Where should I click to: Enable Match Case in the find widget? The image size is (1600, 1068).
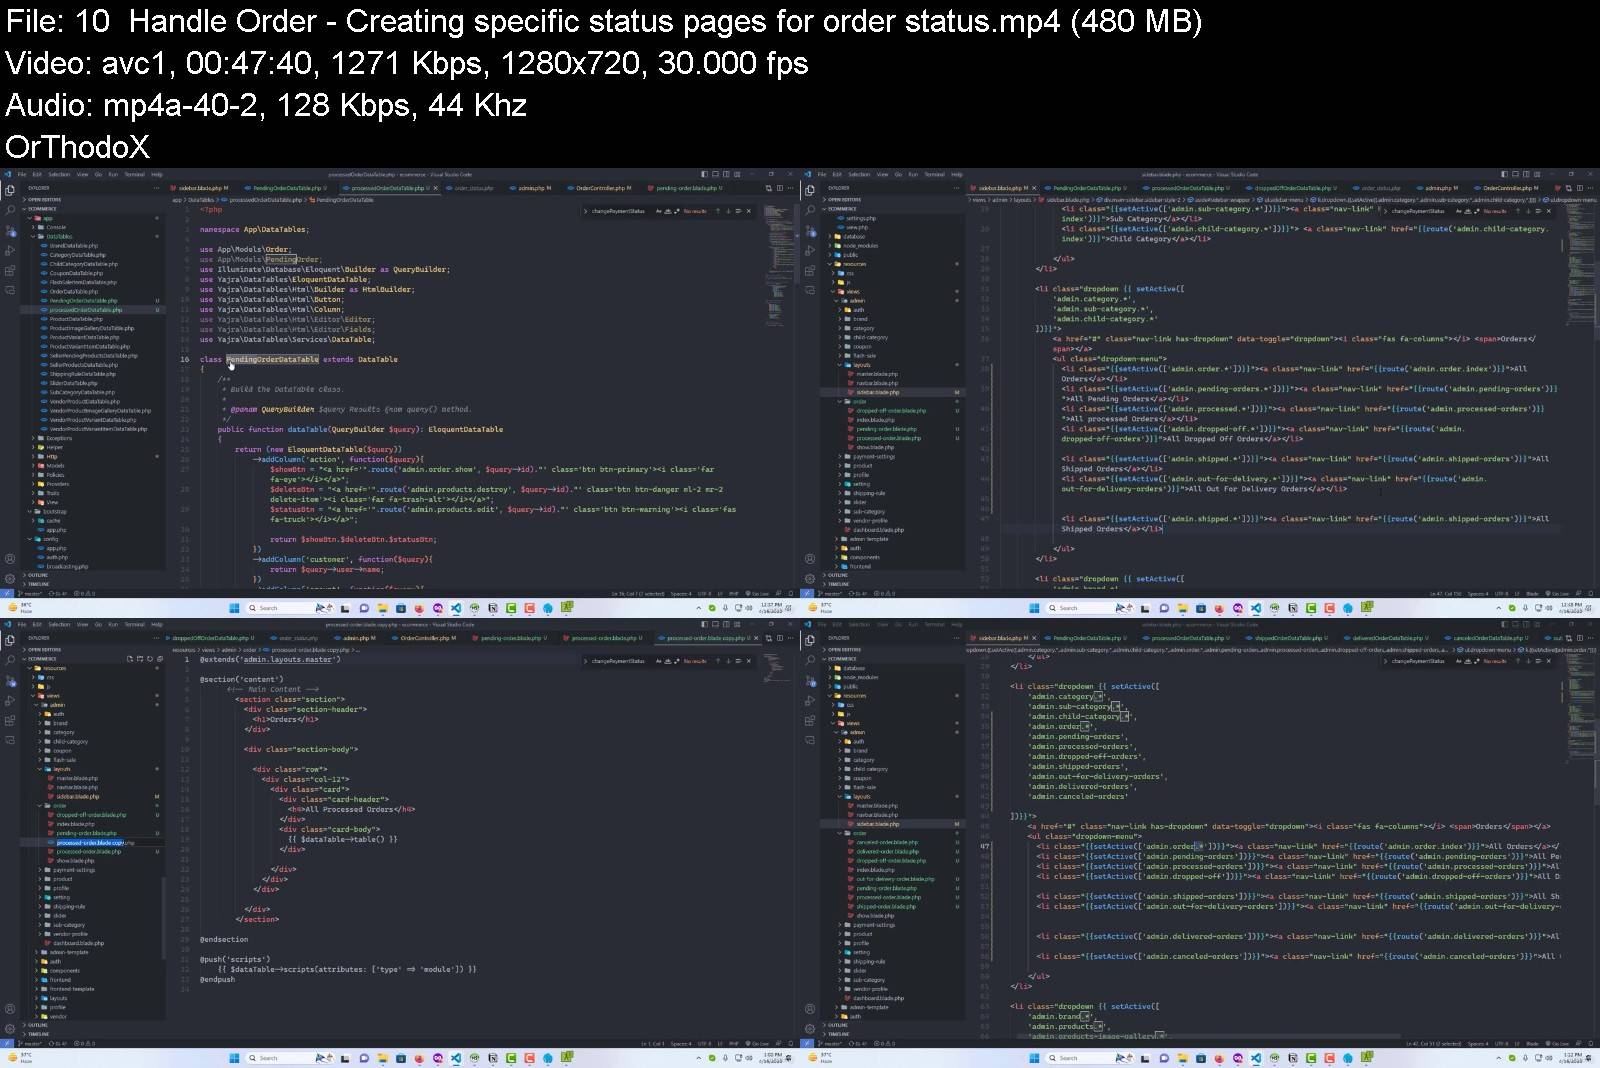coord(658,211)
